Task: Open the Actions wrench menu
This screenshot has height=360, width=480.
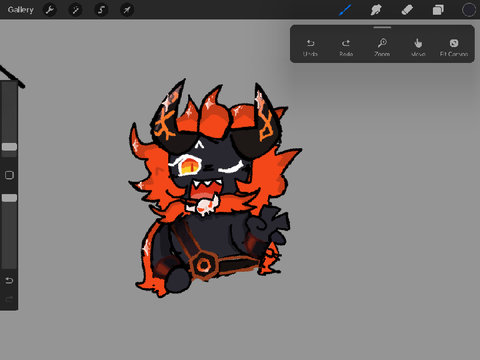Action: tap(50, 10)
